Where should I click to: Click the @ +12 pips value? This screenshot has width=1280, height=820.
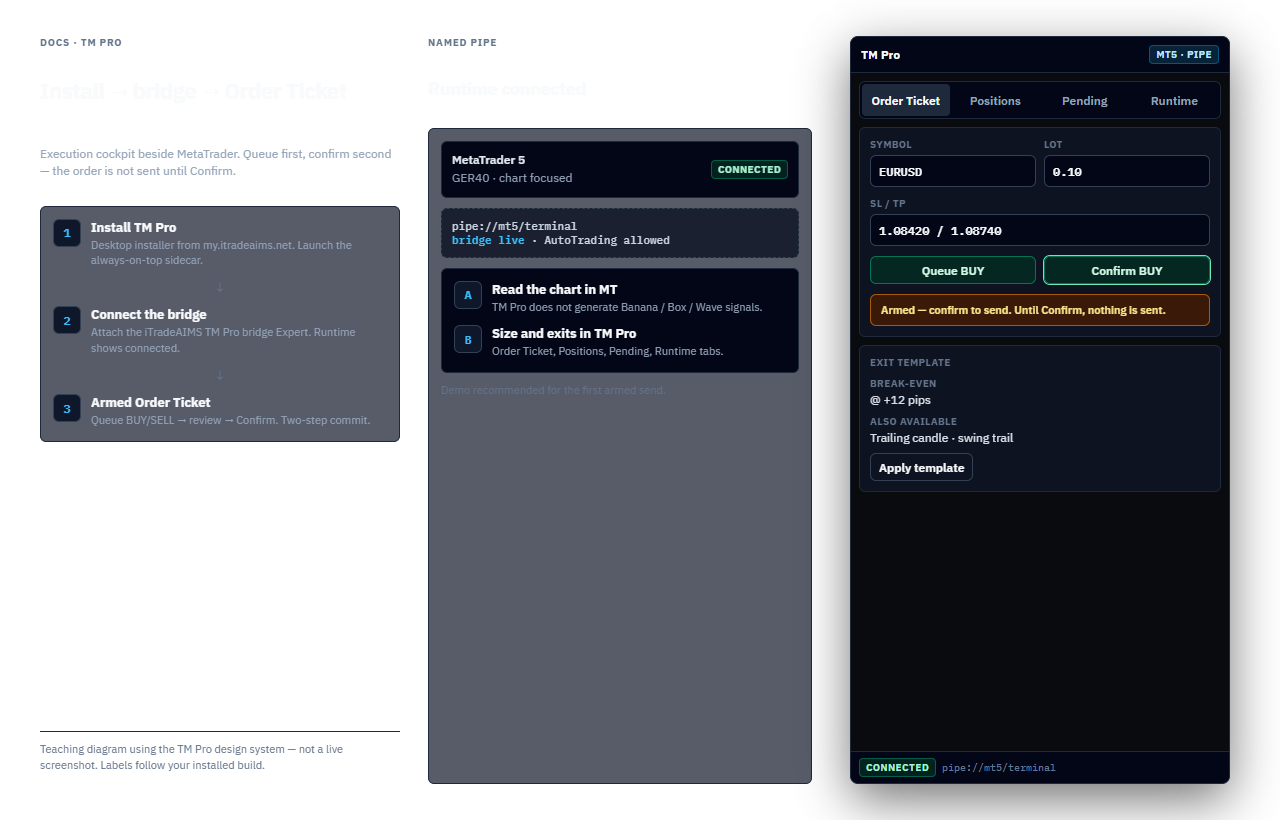(x=900, y=400)
